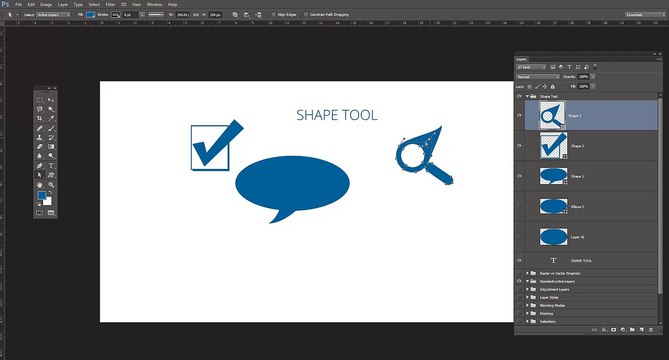Enable the Align Edges checkbox
The height and width of the screenshot is (360, 669).
tap(274, 15)
